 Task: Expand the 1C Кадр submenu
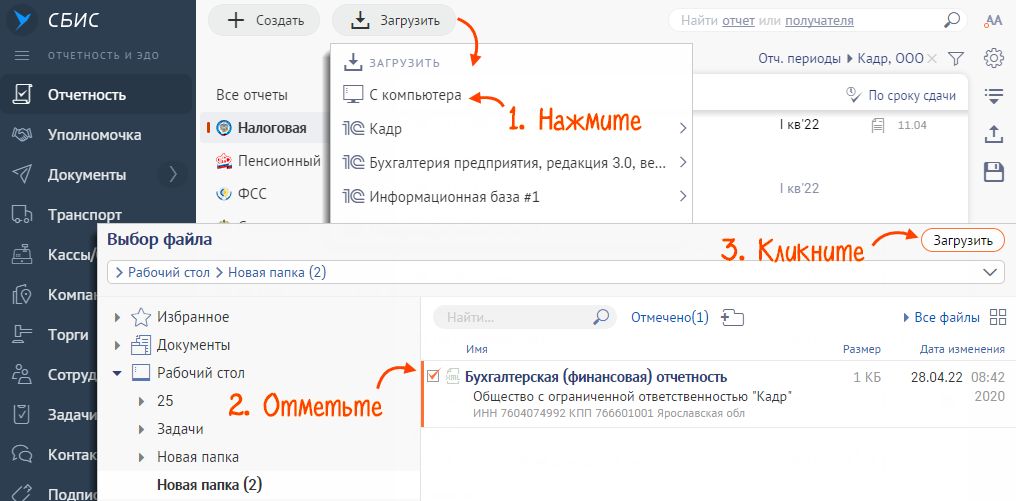click(682, 129)
